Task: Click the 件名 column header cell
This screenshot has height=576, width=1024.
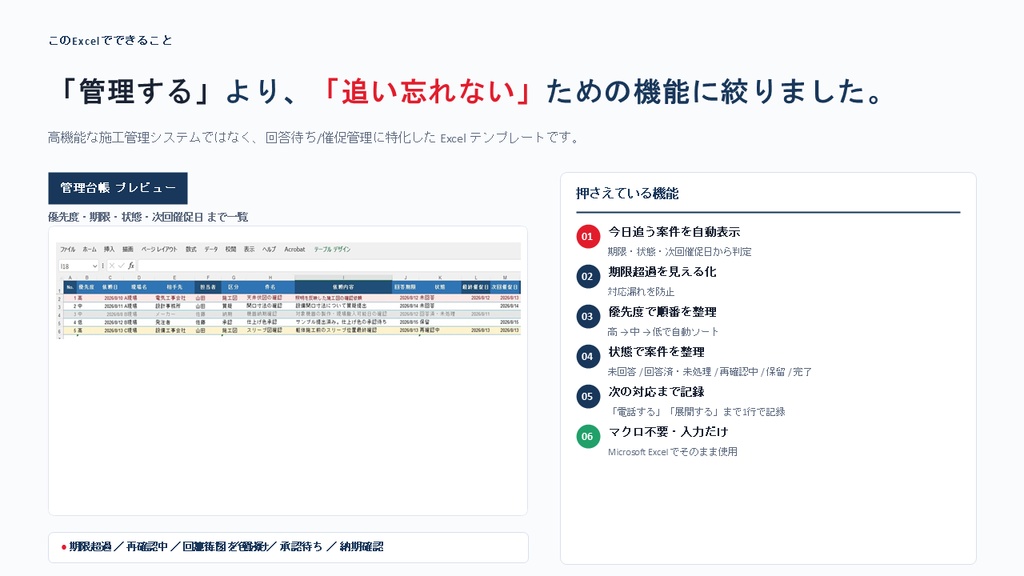Action: point(270,287)
